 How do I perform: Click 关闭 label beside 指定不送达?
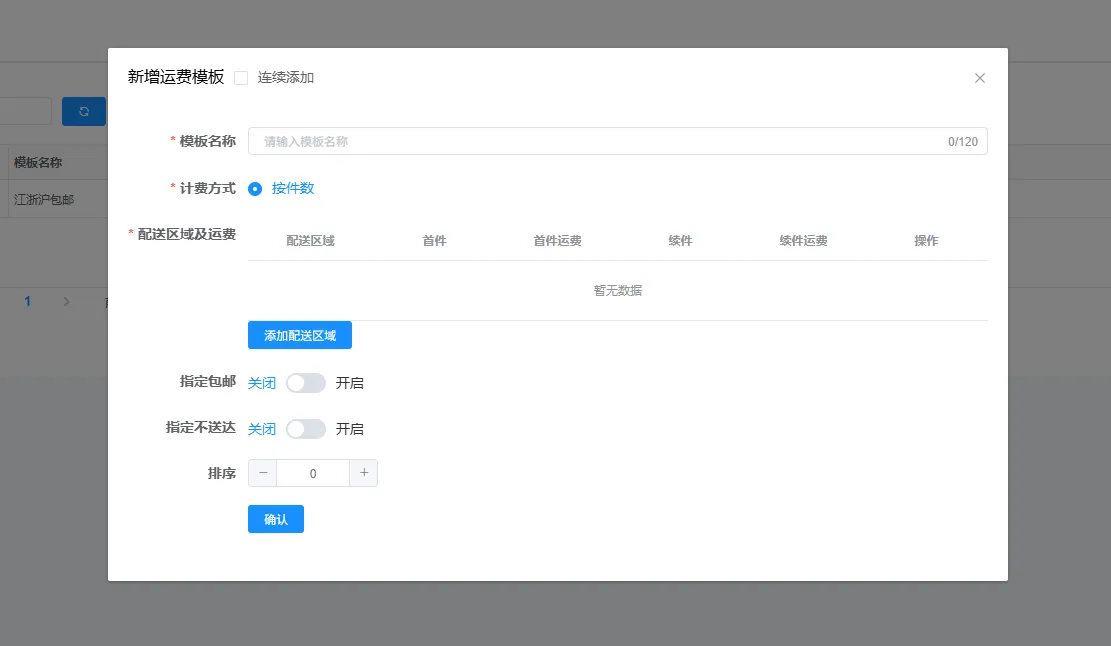(261, 429)
